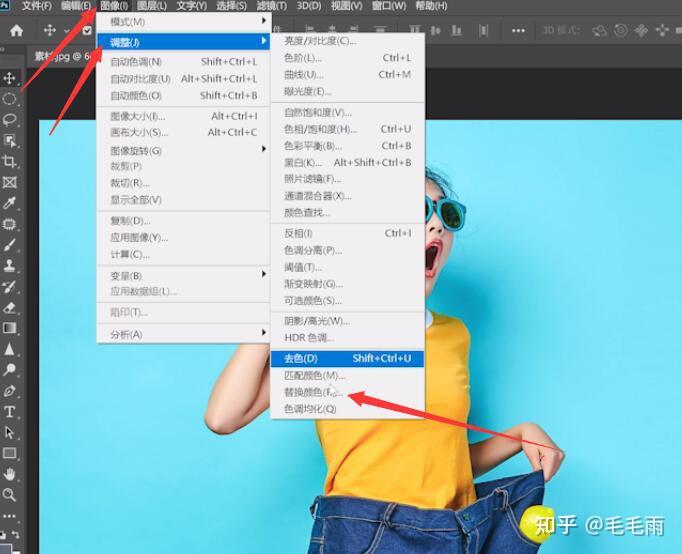Select the Pen tool
The width and height of the screenshot is (682, 554).
[10, 390]
